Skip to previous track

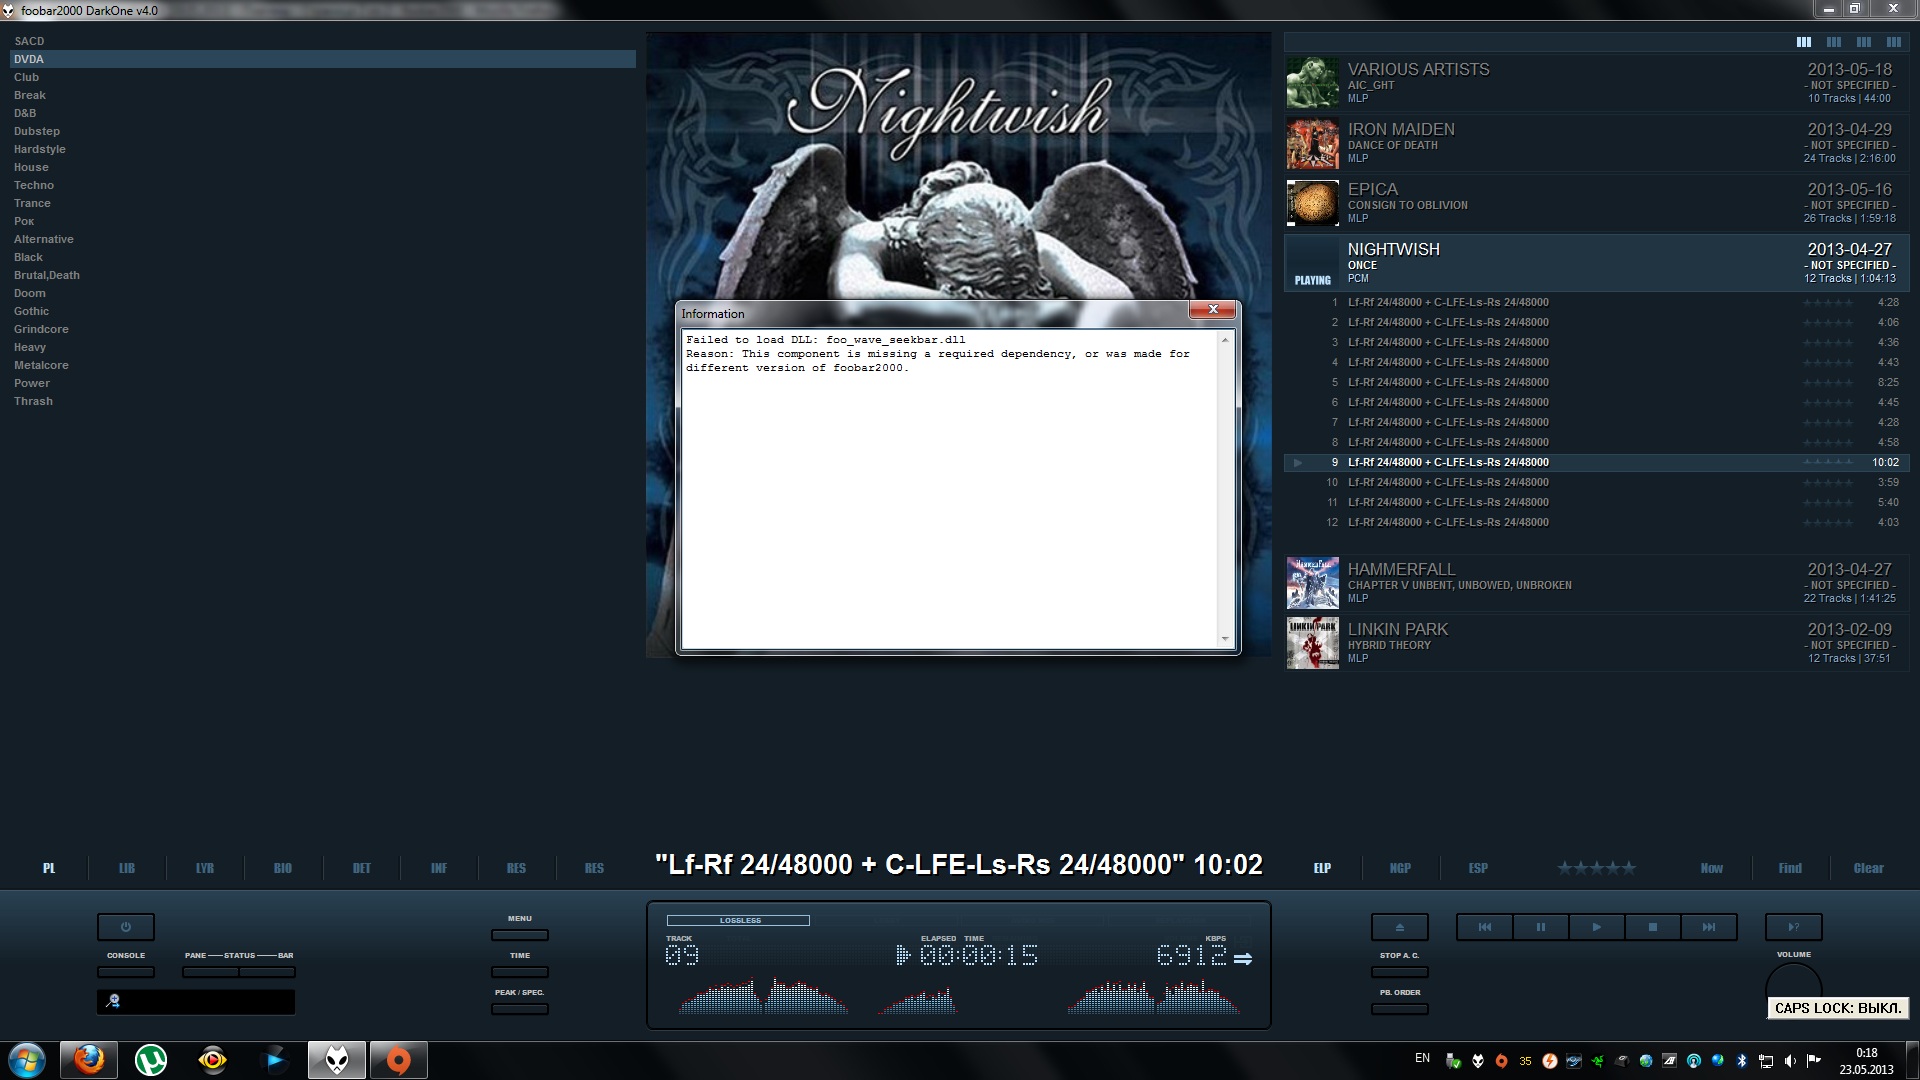point(1484,927)
